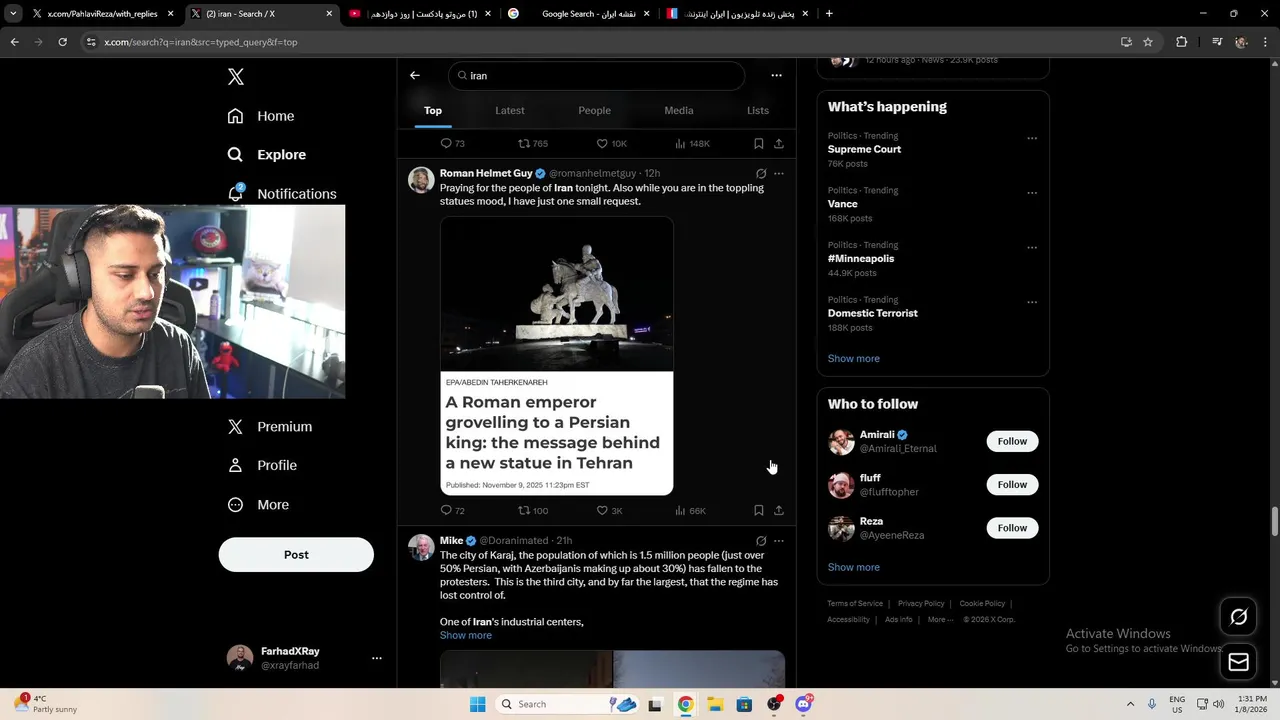Open Chrome from the taskbar
Image resolution: width=1280 pixels, height=720 pixels.
(x=685, y=704)
